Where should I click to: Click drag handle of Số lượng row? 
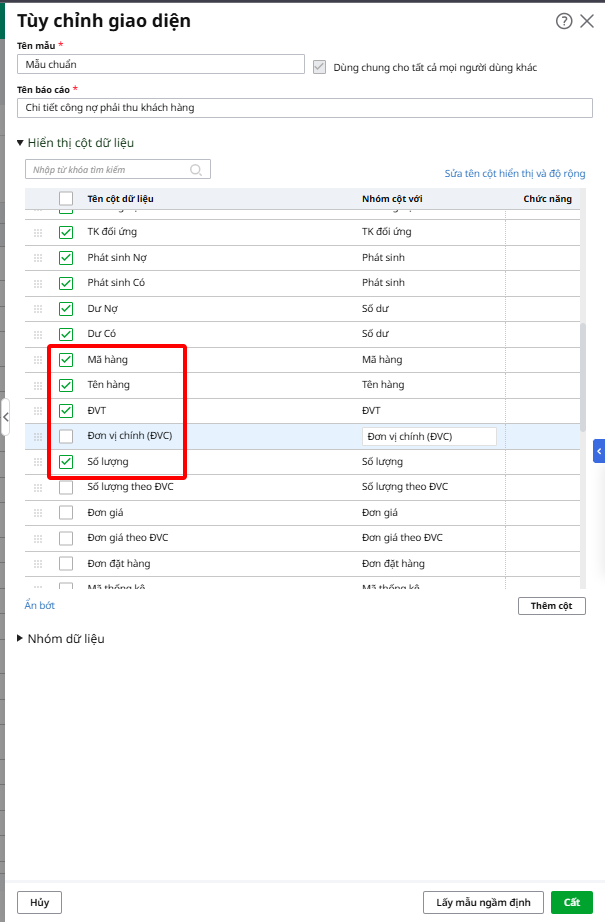coord(38,462)
